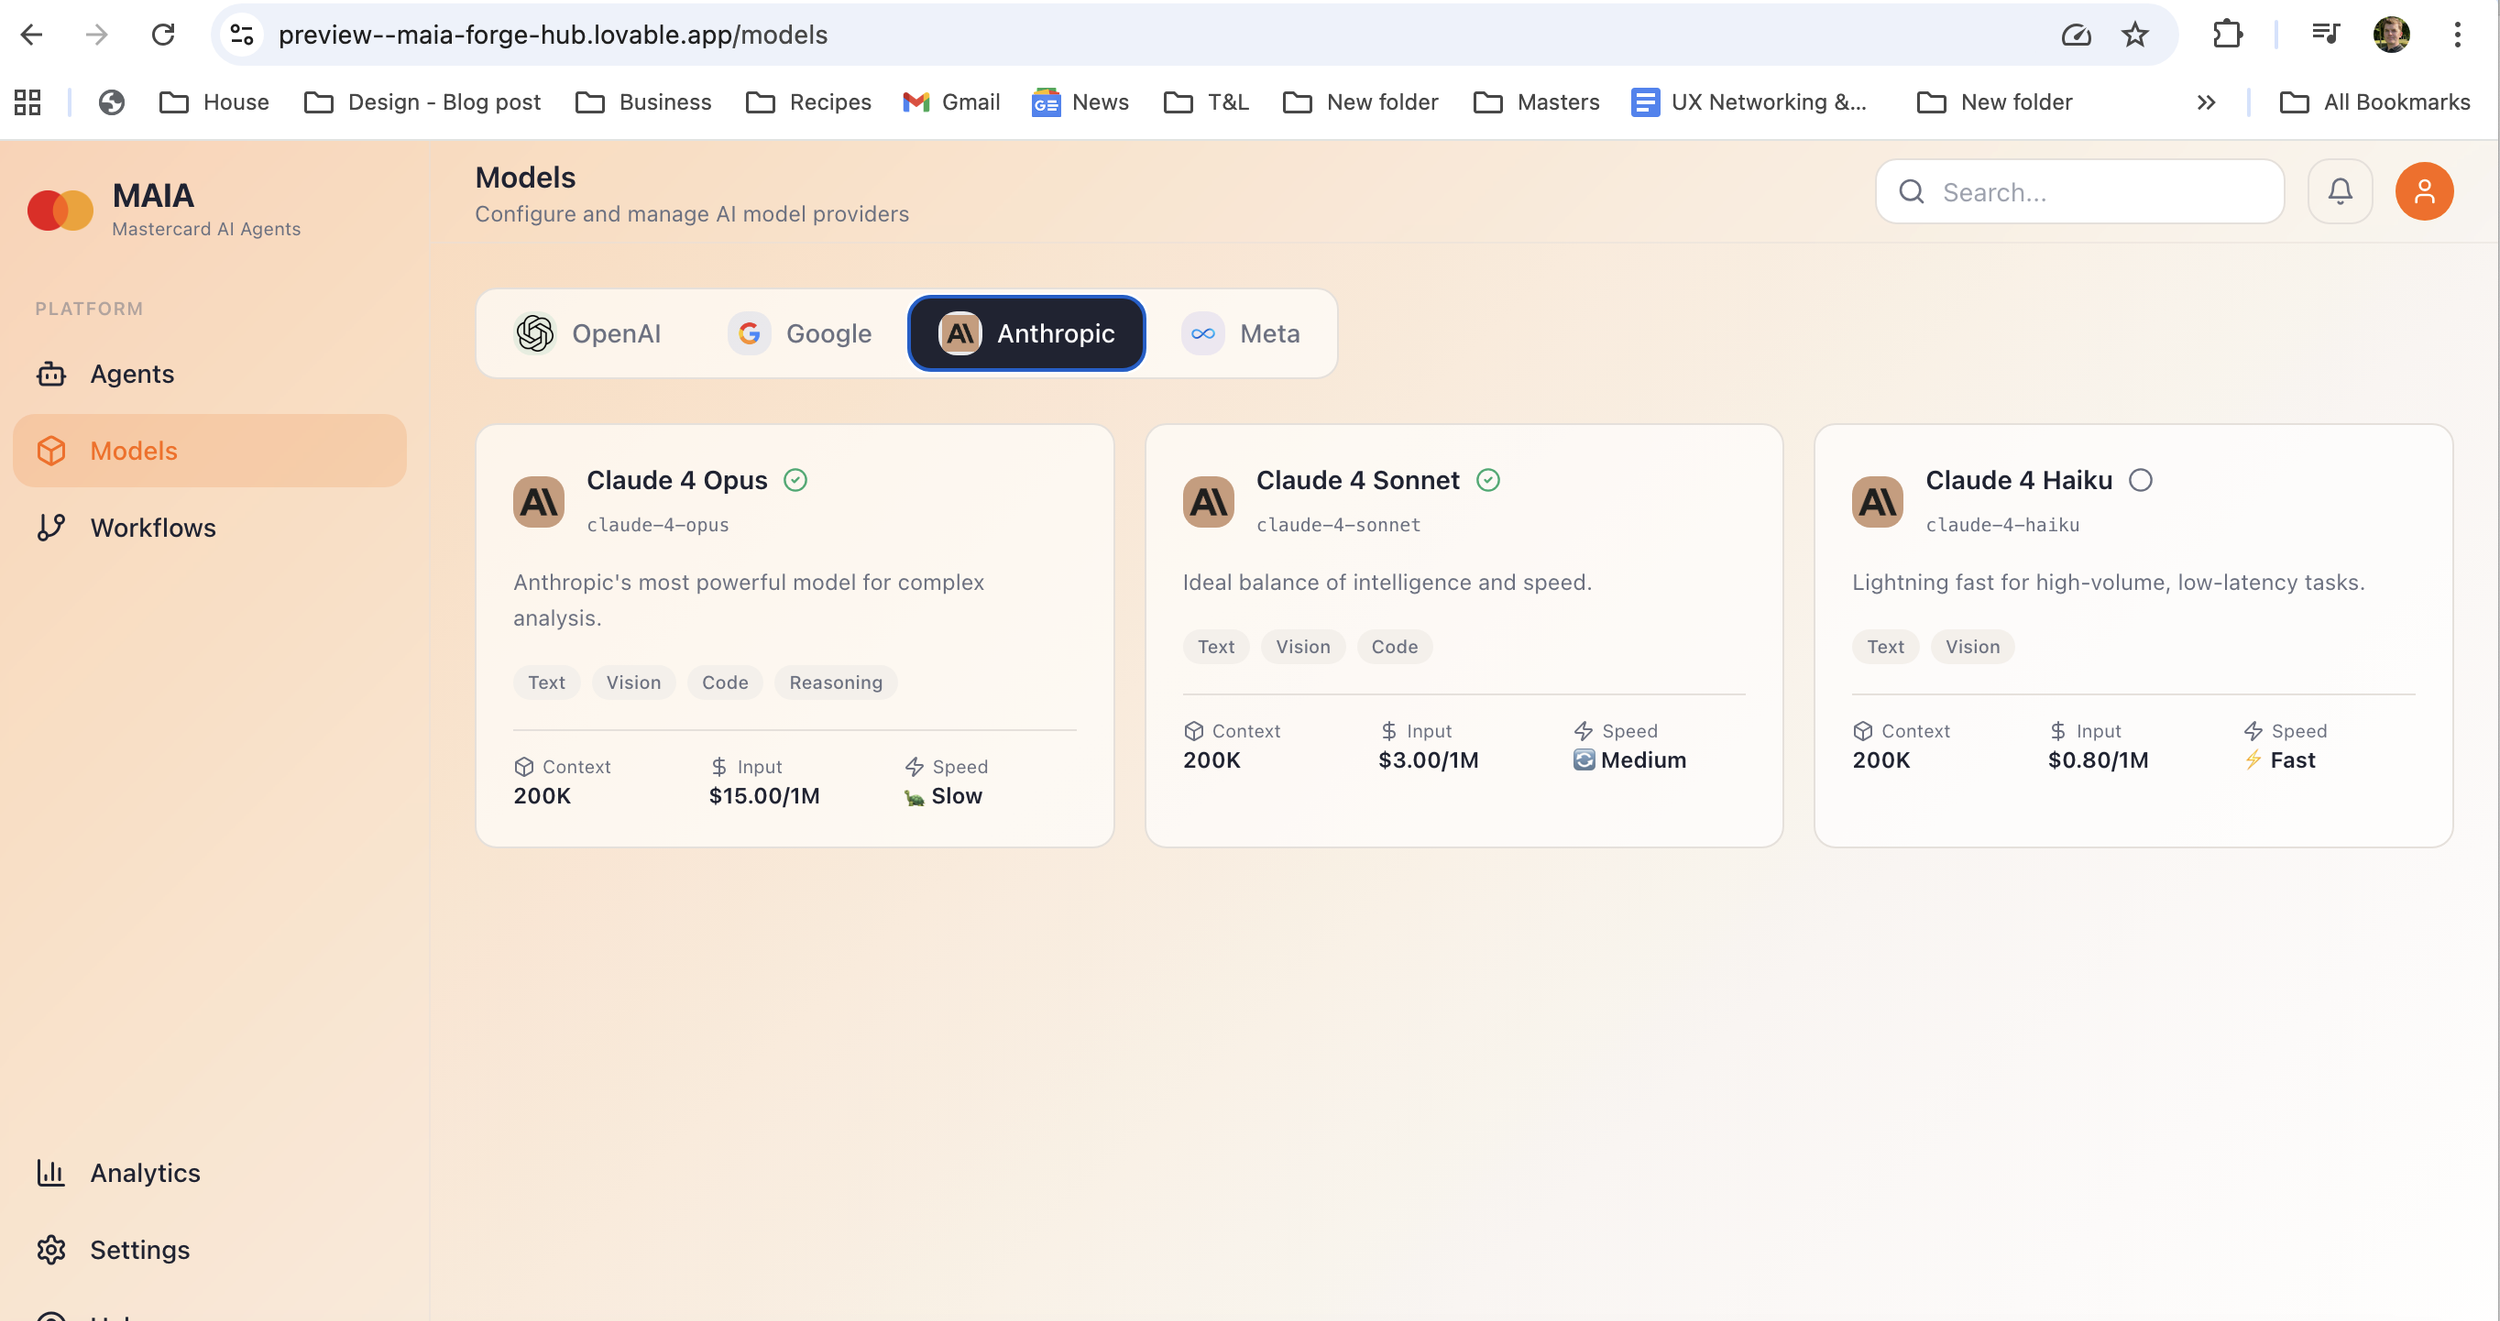2500x1321 pixels.
Task: Open the All Bookmarks folder
Action: (x=2374, y=102)
